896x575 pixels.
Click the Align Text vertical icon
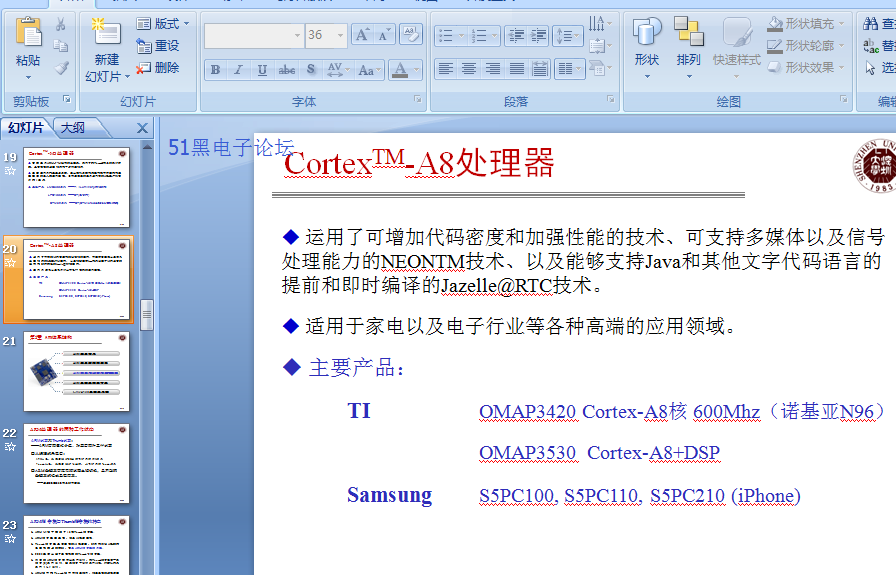(x=600, y=46)
